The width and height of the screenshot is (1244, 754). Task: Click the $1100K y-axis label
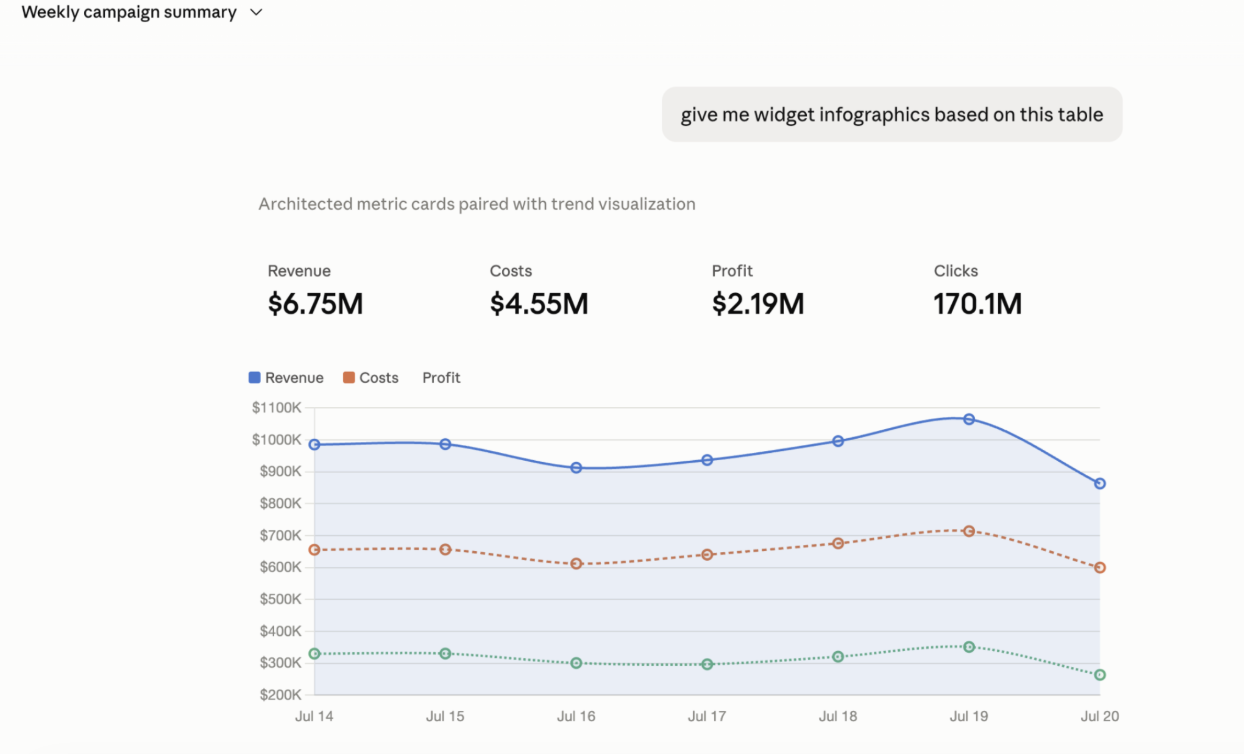277,408
